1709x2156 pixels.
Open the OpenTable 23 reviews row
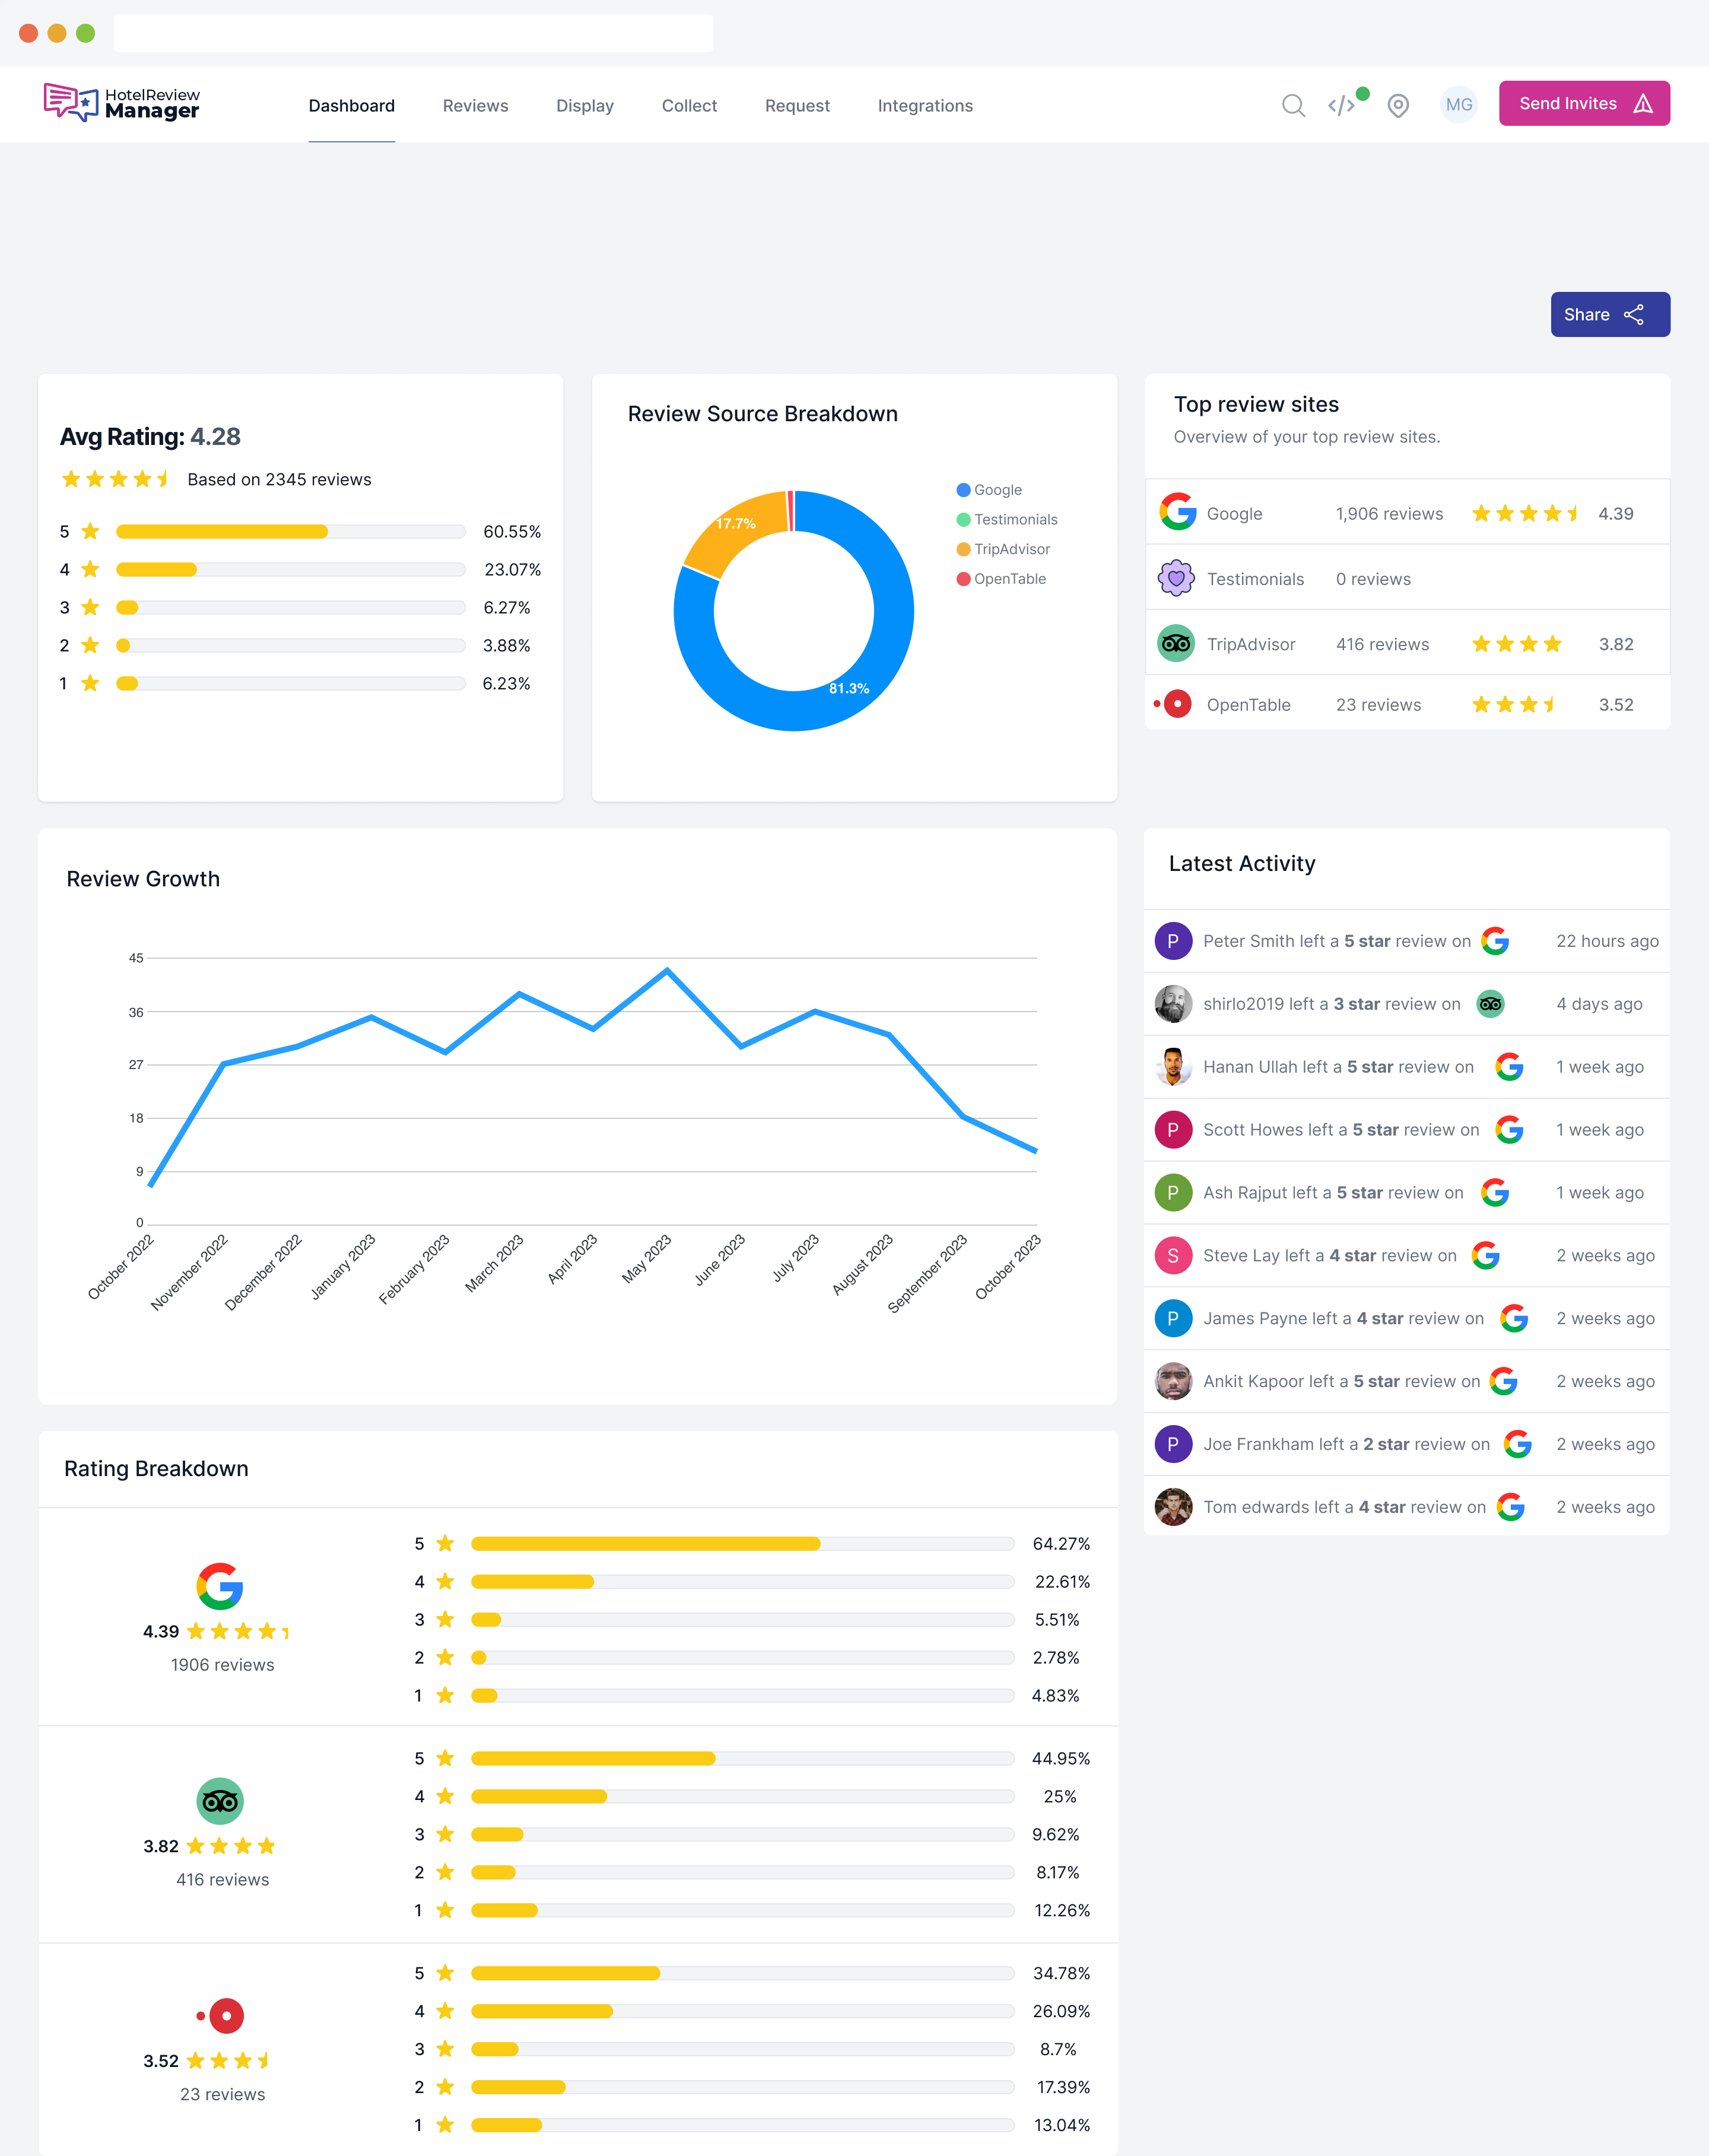pos(1407,704)
